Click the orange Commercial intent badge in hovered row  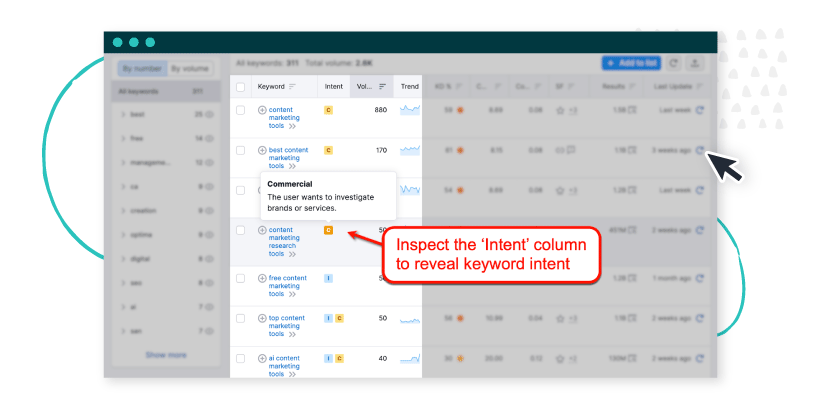click(328, 230)
